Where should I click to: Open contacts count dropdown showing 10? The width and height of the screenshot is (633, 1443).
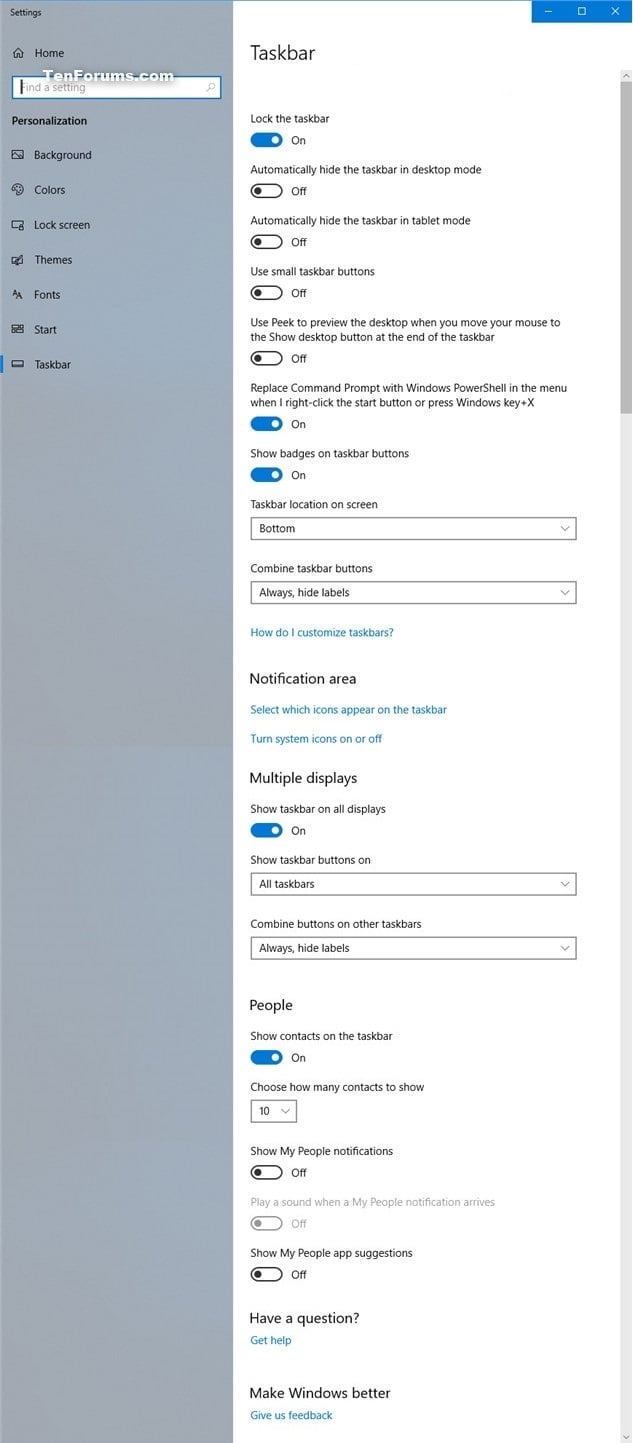coord(274,1111)
